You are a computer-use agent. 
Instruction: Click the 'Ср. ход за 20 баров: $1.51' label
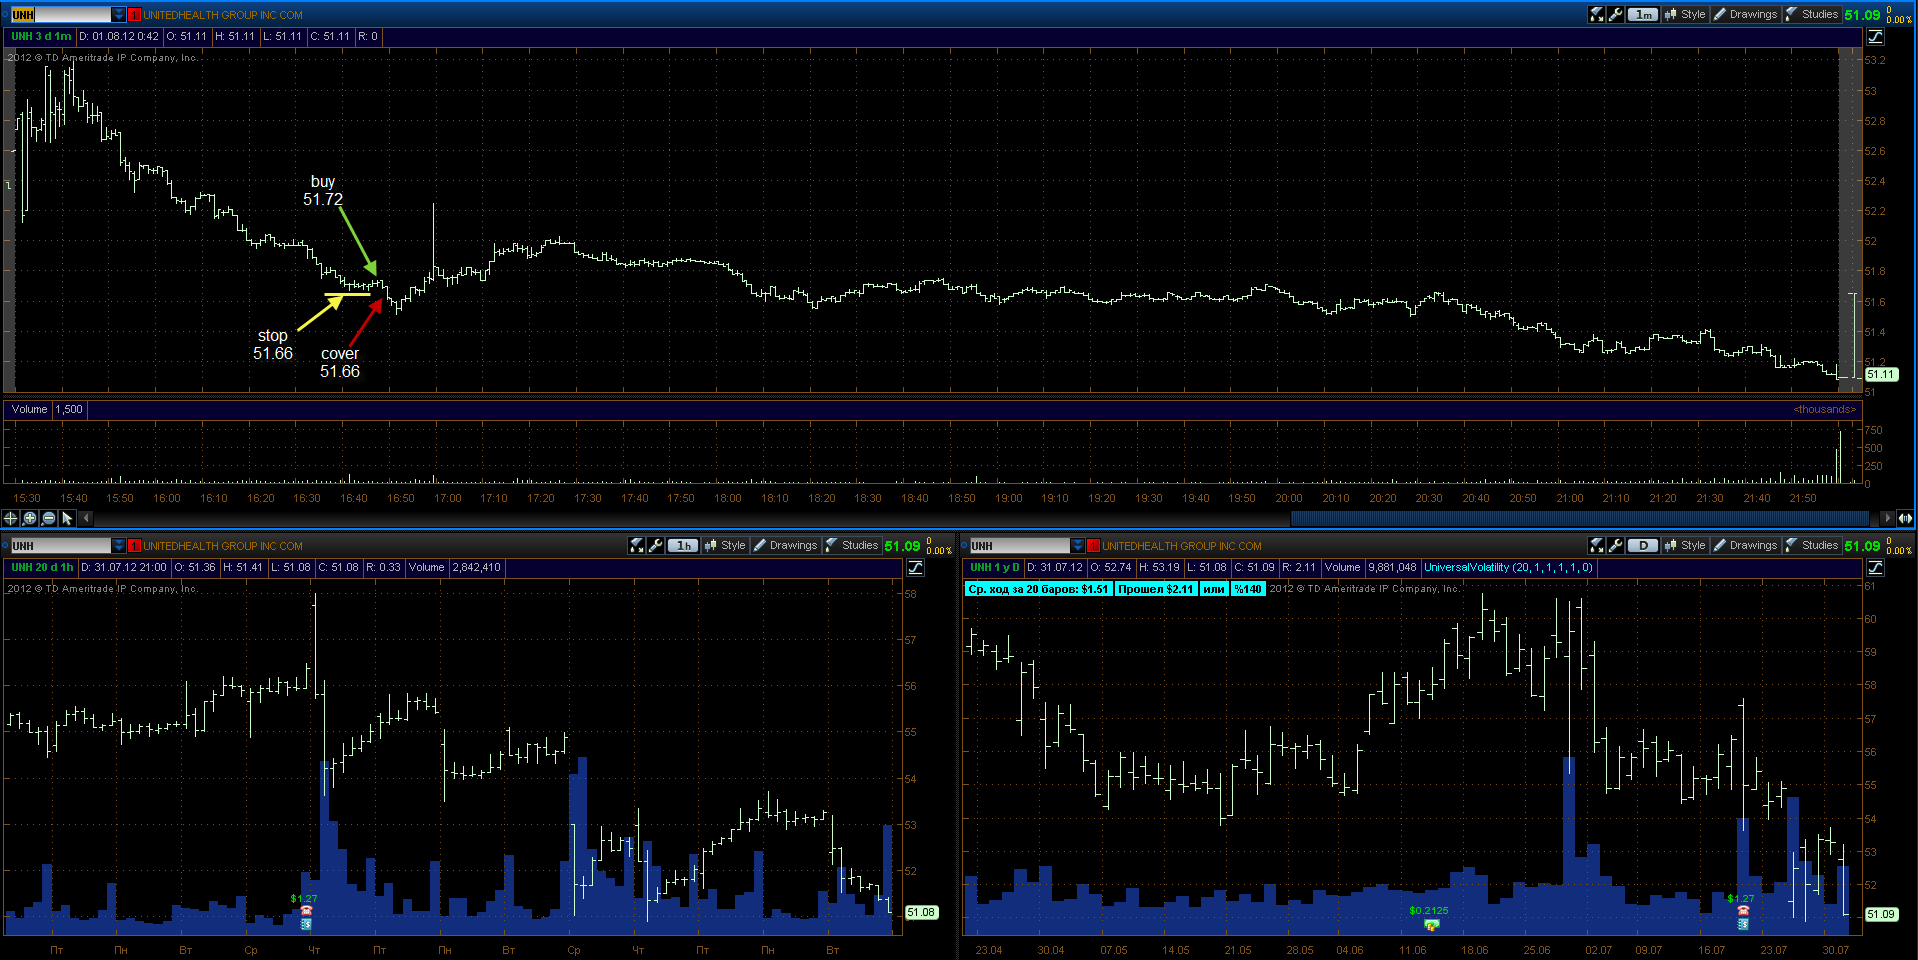[1038, 589]
